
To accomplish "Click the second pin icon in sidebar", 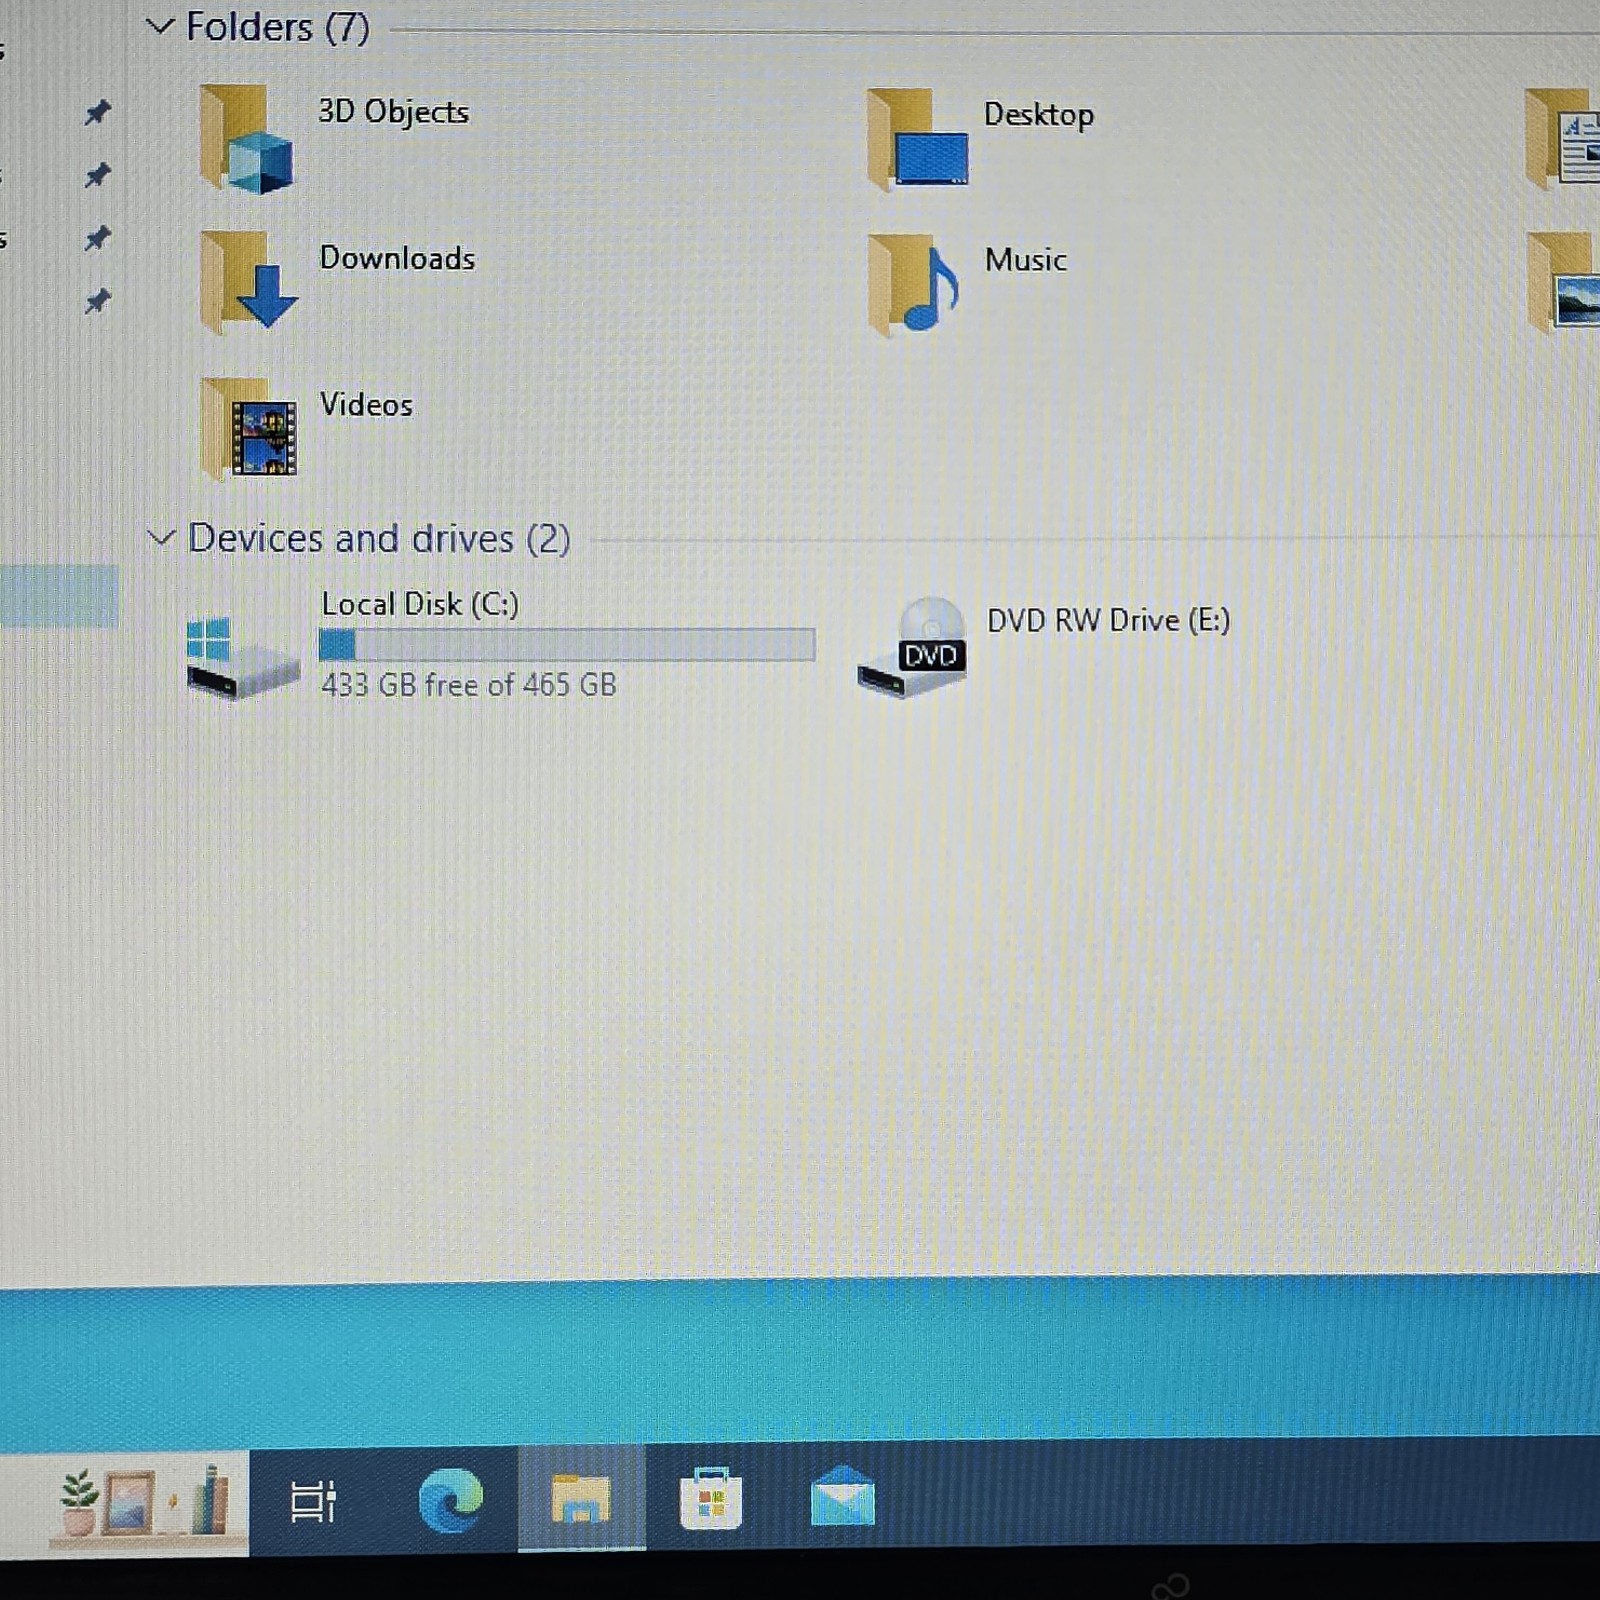I will [97, 175].
